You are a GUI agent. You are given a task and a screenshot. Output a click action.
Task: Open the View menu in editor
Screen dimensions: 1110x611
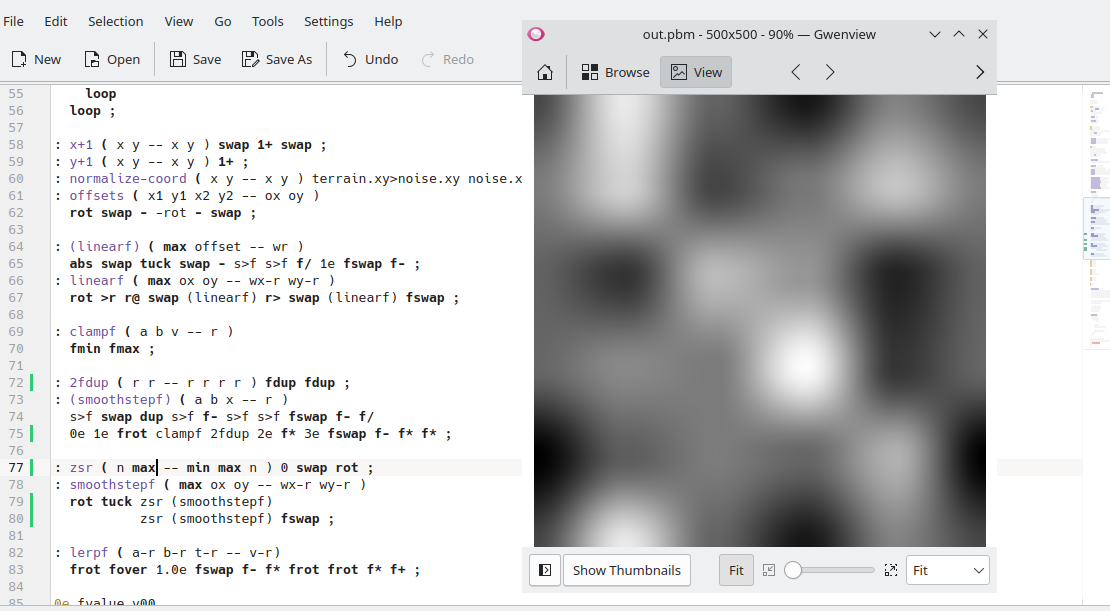[x=178, y=21]
